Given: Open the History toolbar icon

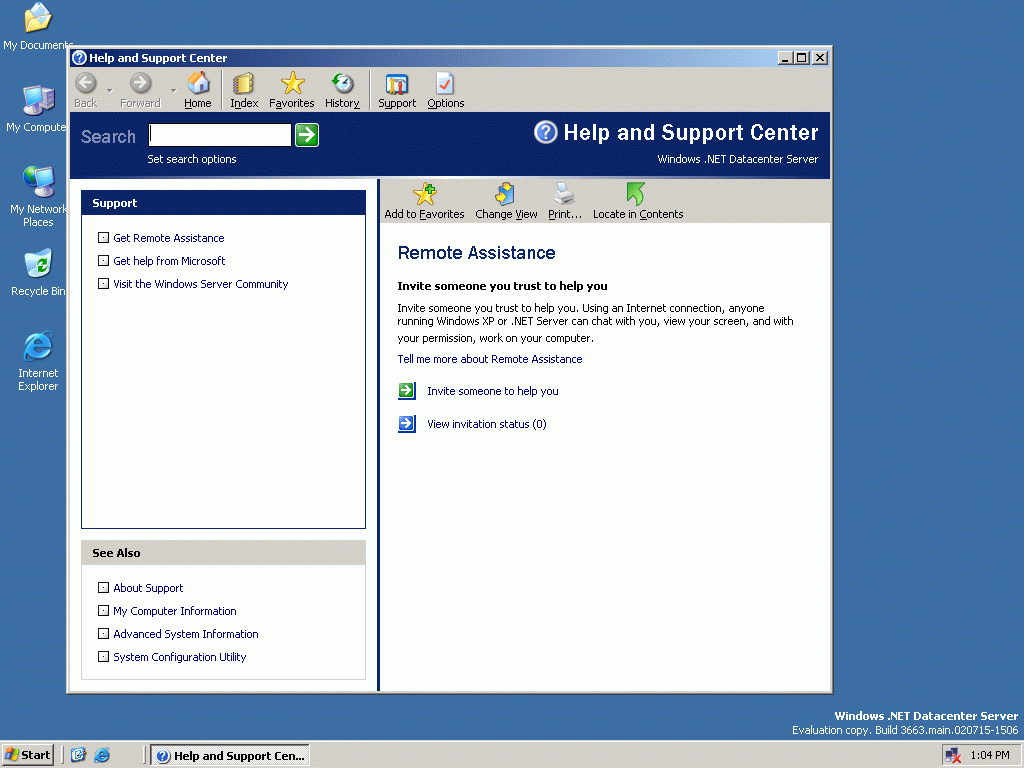Looking at the screenshot, I should [x=342, y=85].
